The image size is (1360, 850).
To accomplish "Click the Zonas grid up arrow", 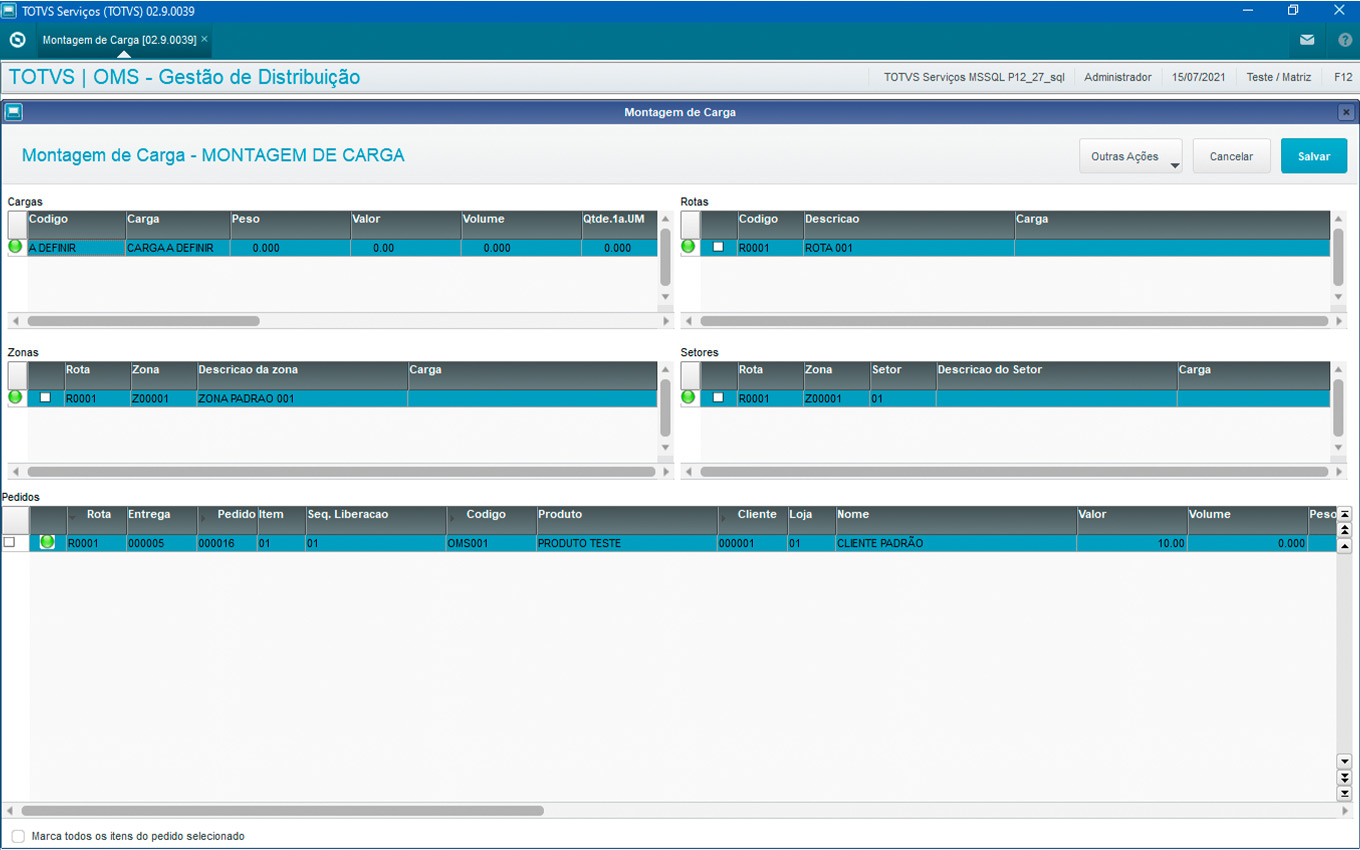I will [665, 370].
